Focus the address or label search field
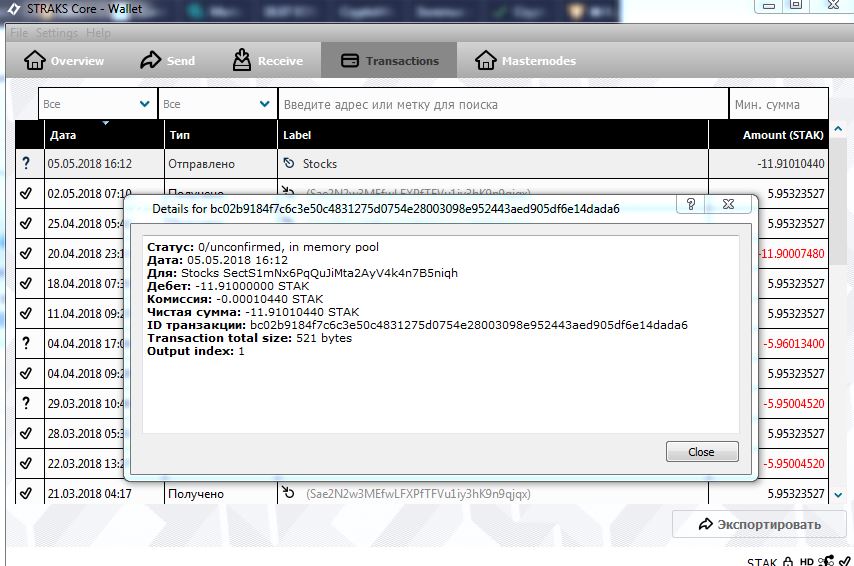This screenshot has width=854, height=566. pos(503,104)
